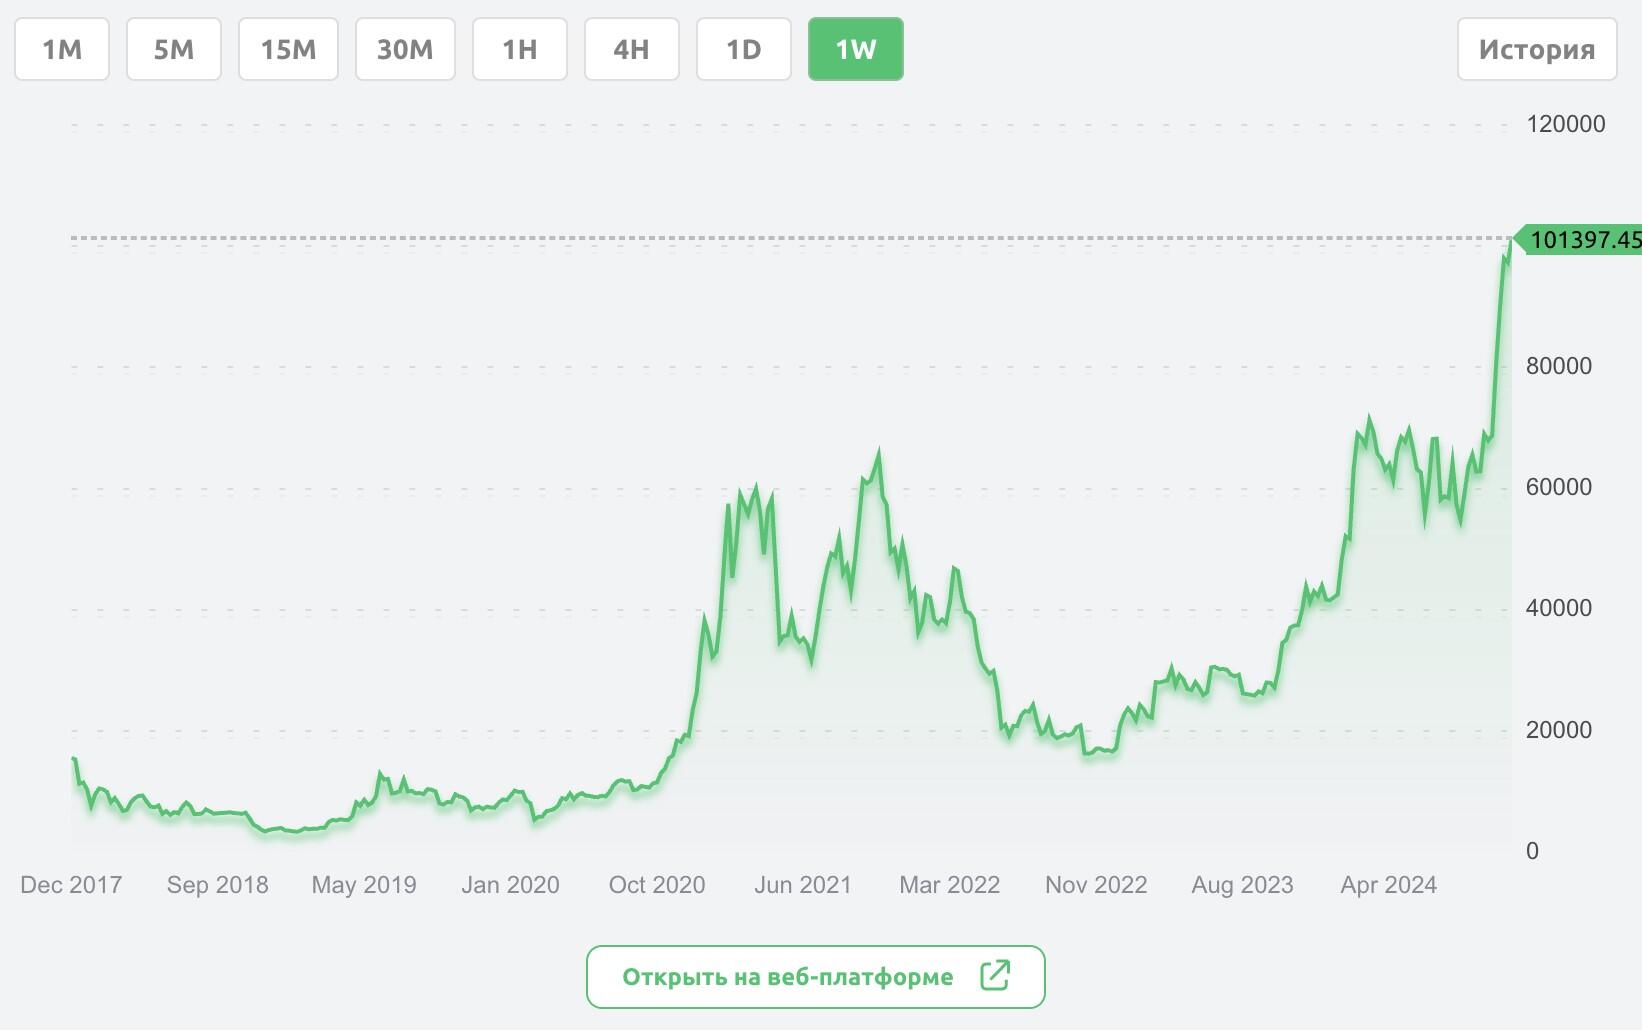Select the 30M timeframe

click(405, 49)
